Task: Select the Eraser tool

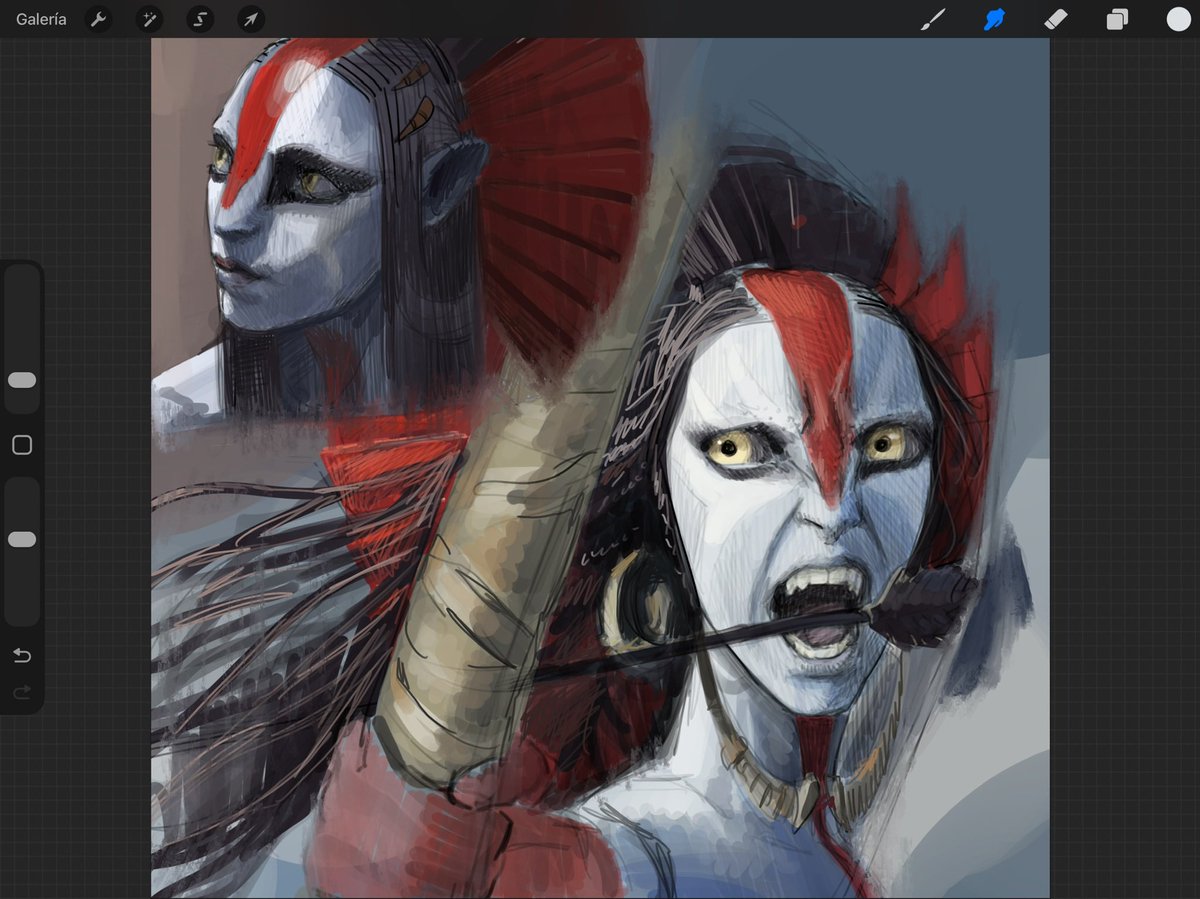Action: [1056, 19]
